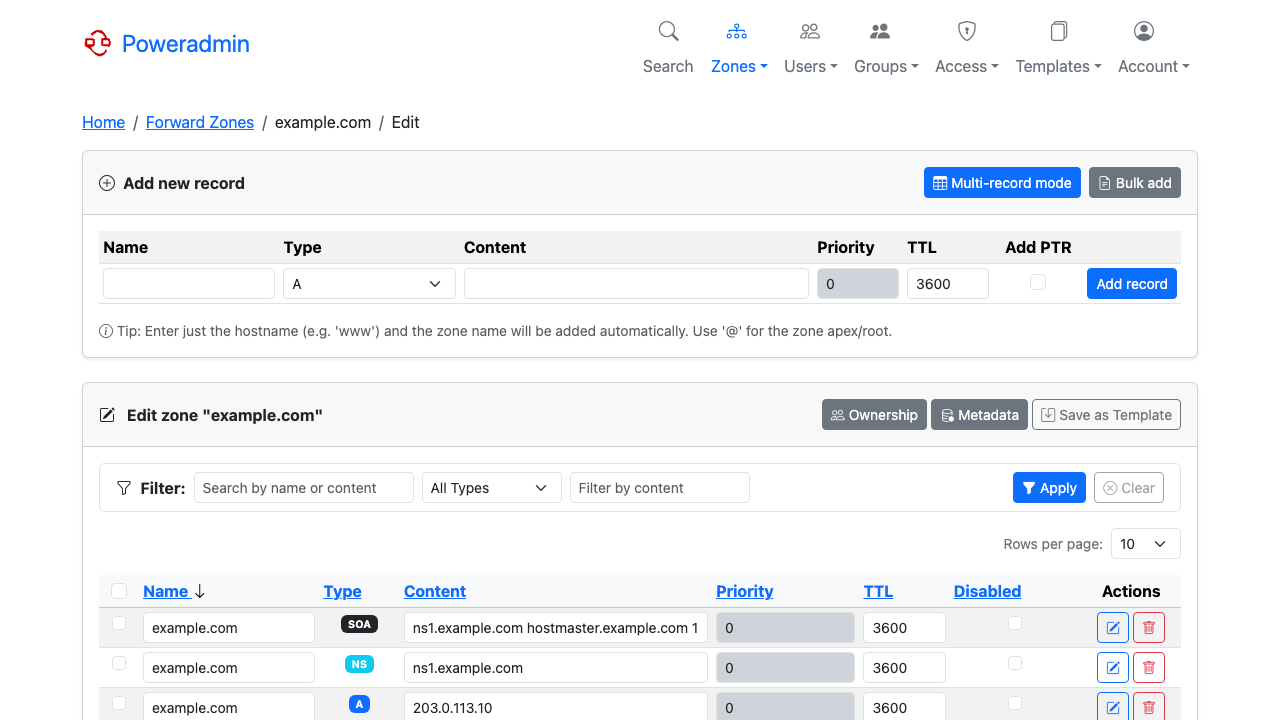
Task: Click the Filter by content field
Action: 660,488
